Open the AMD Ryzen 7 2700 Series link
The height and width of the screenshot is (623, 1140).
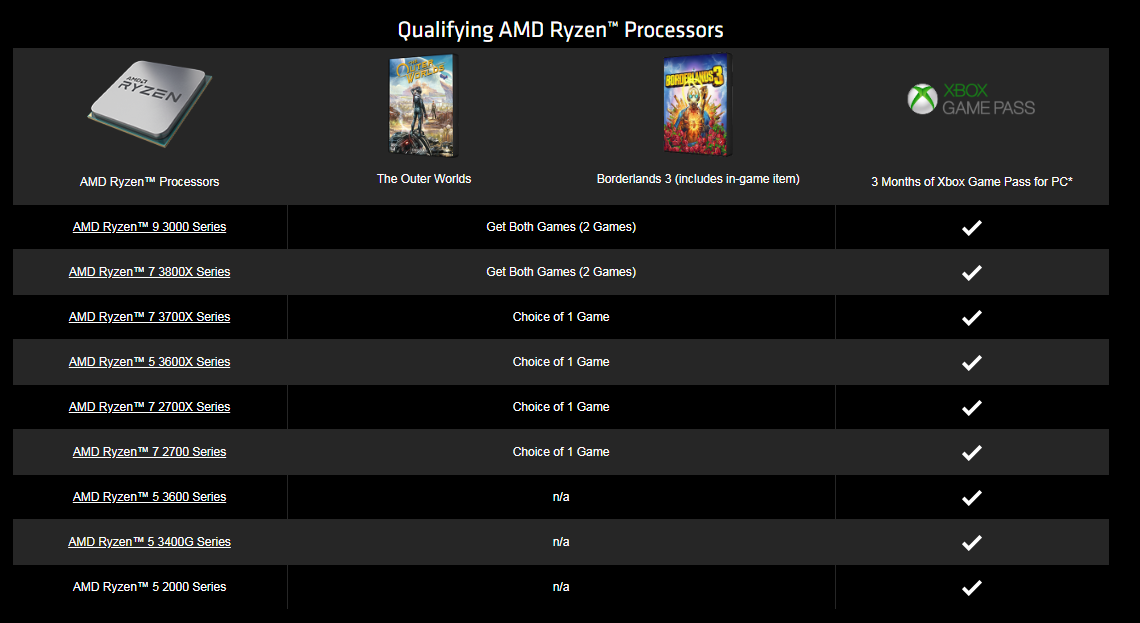click(x=149, y=452)
